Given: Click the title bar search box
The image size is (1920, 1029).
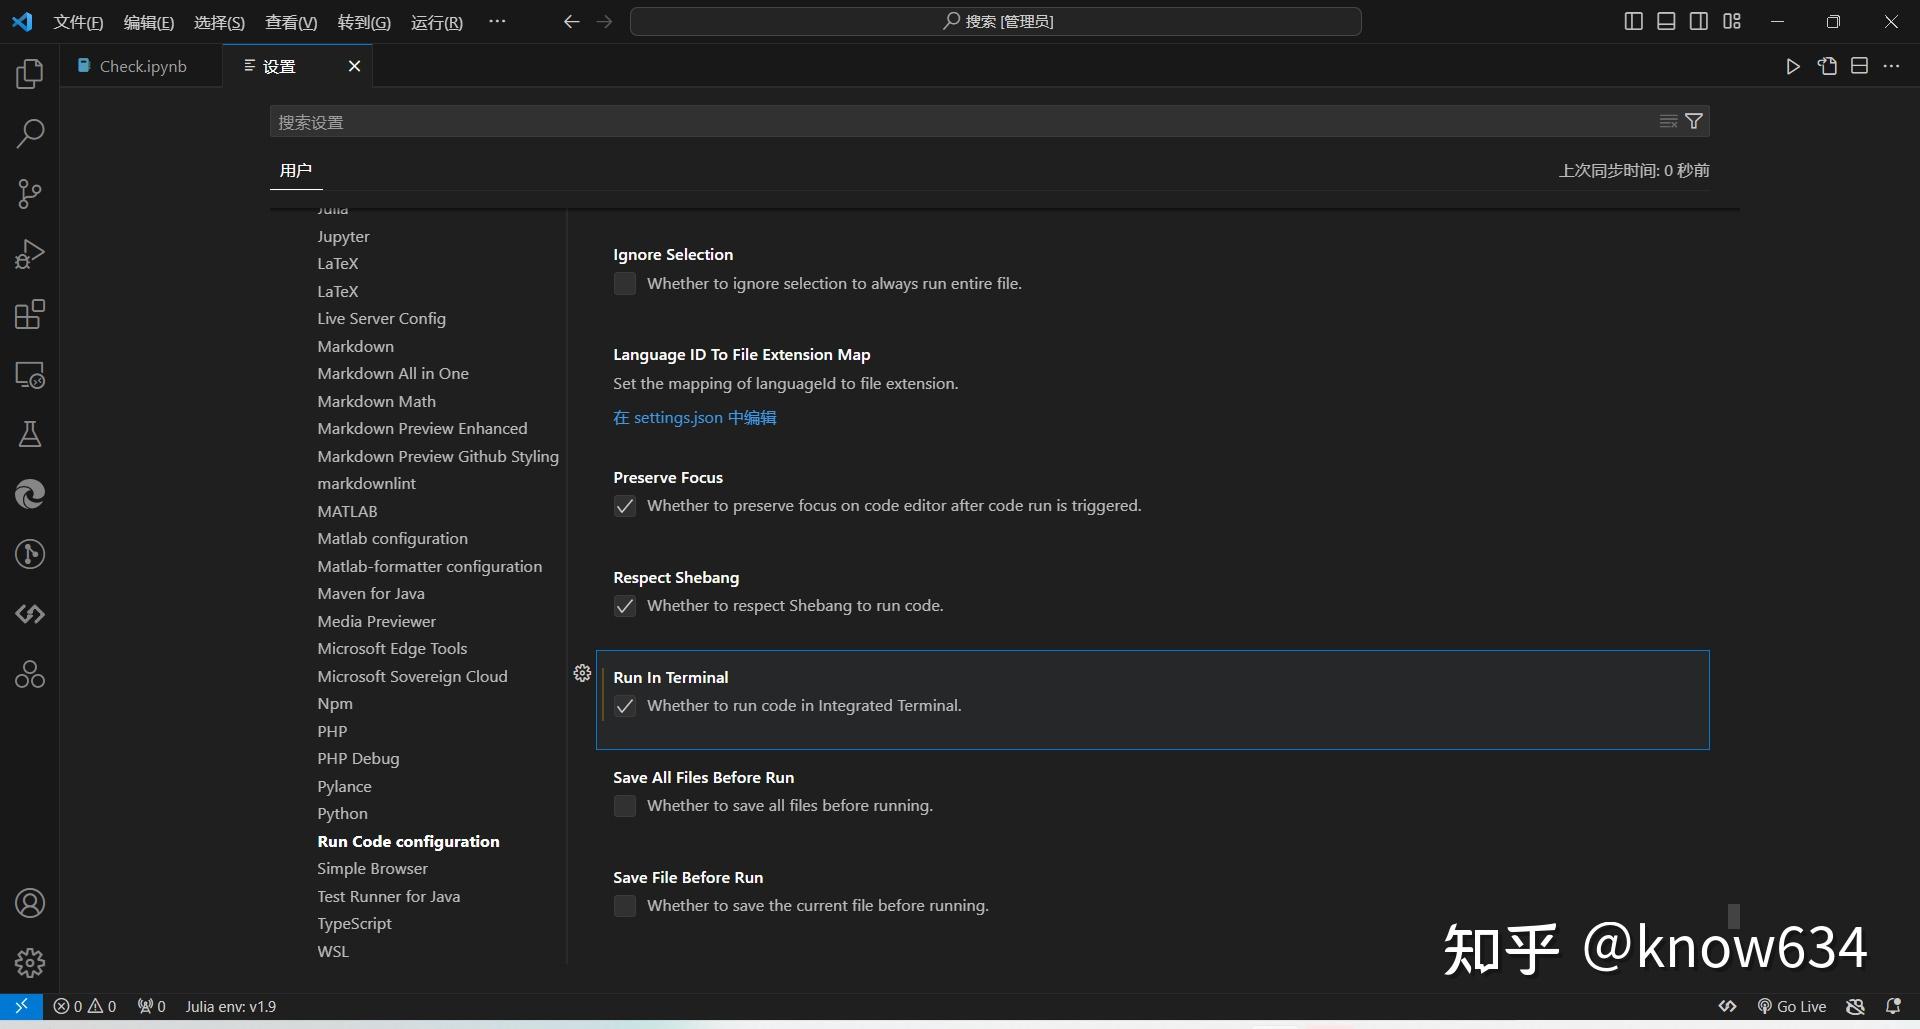Looking at the screenshot, I should pos(995,21).
